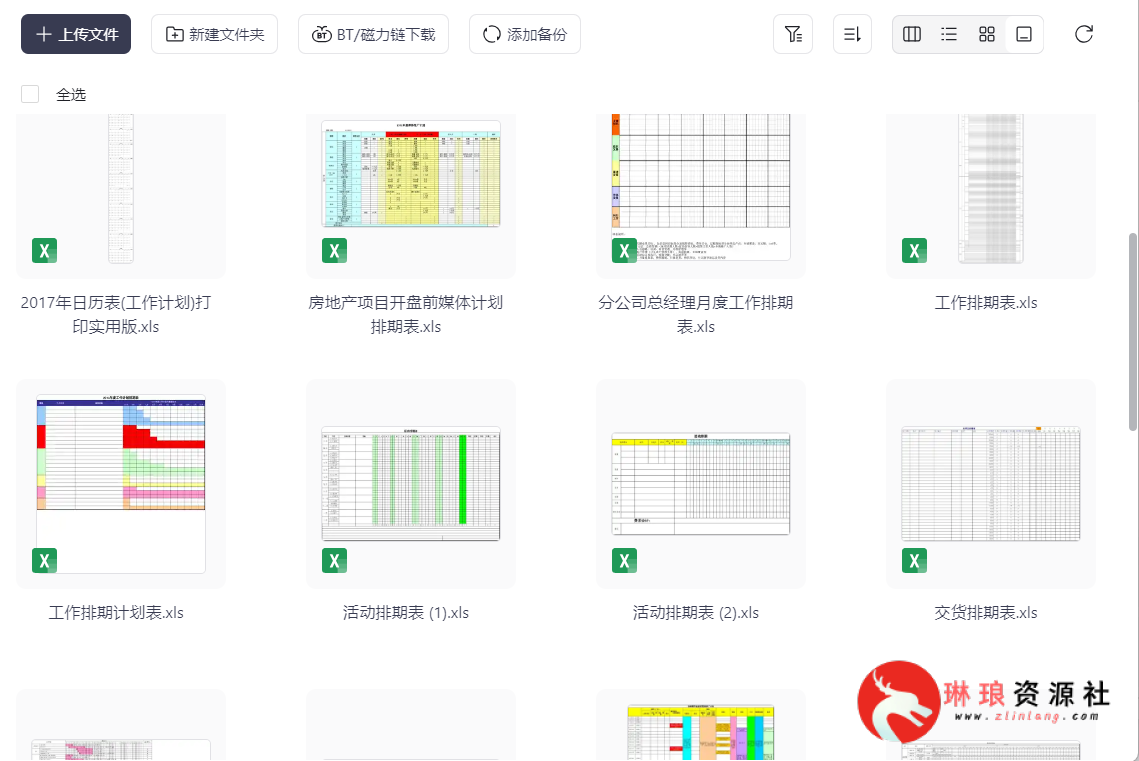Open thumbnail of 活动排期表 (2).xls
The image size is (1139, 761).
[701, 484]
